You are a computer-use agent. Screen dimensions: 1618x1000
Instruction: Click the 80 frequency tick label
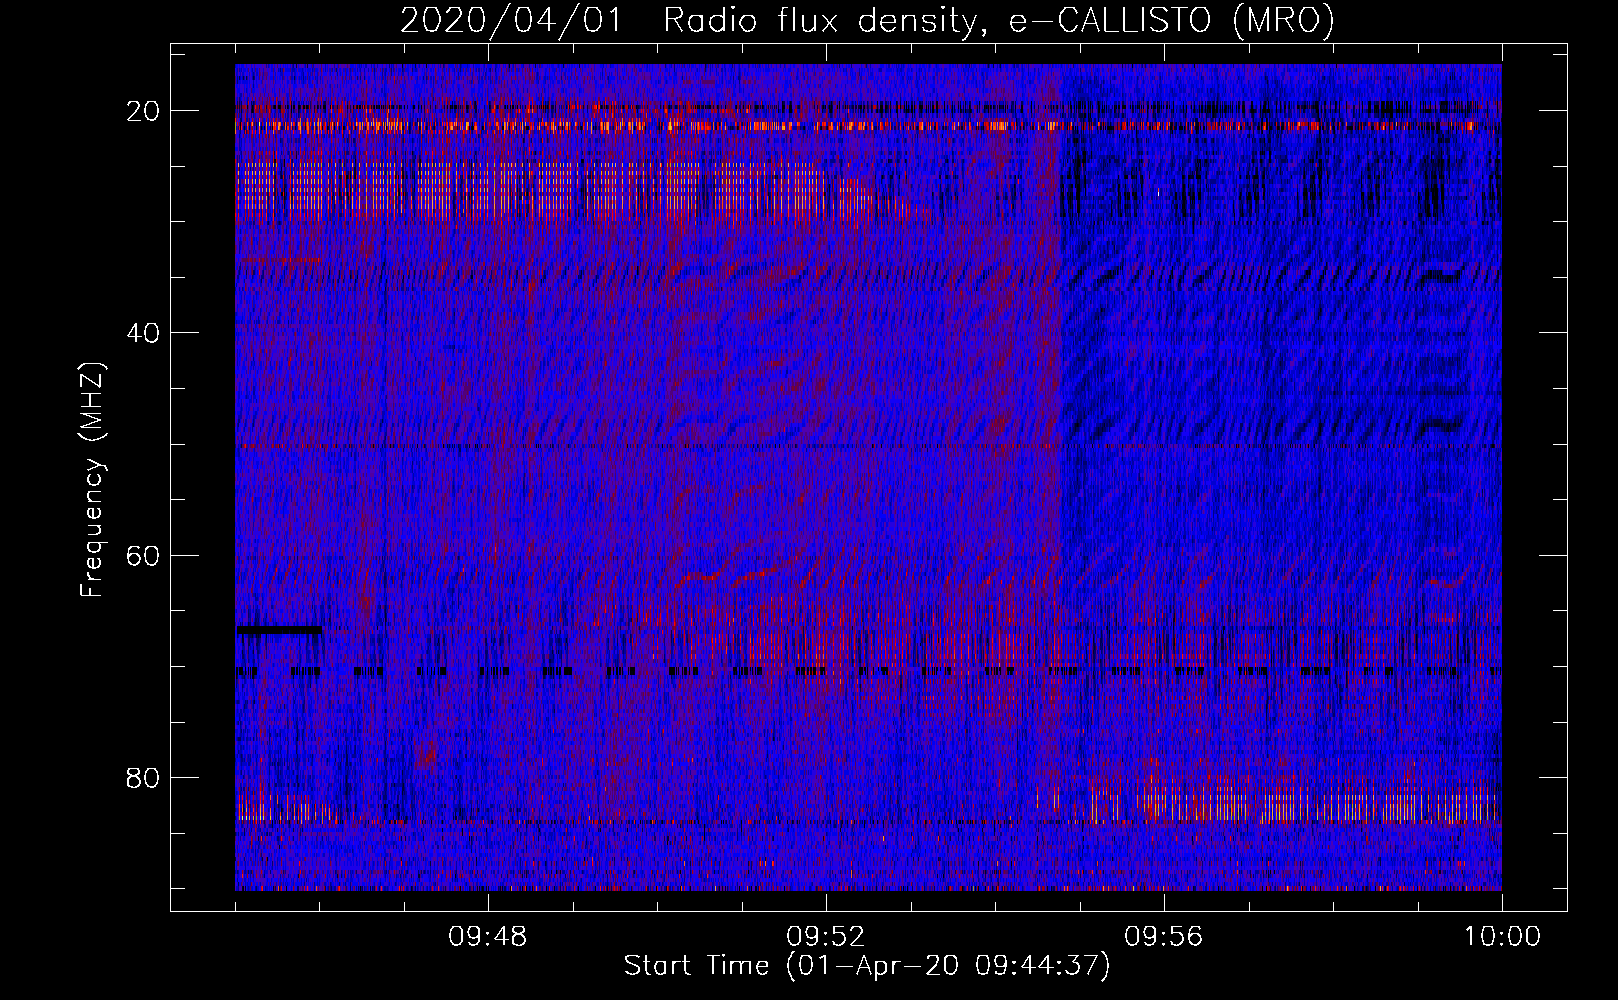click(144, 777)
